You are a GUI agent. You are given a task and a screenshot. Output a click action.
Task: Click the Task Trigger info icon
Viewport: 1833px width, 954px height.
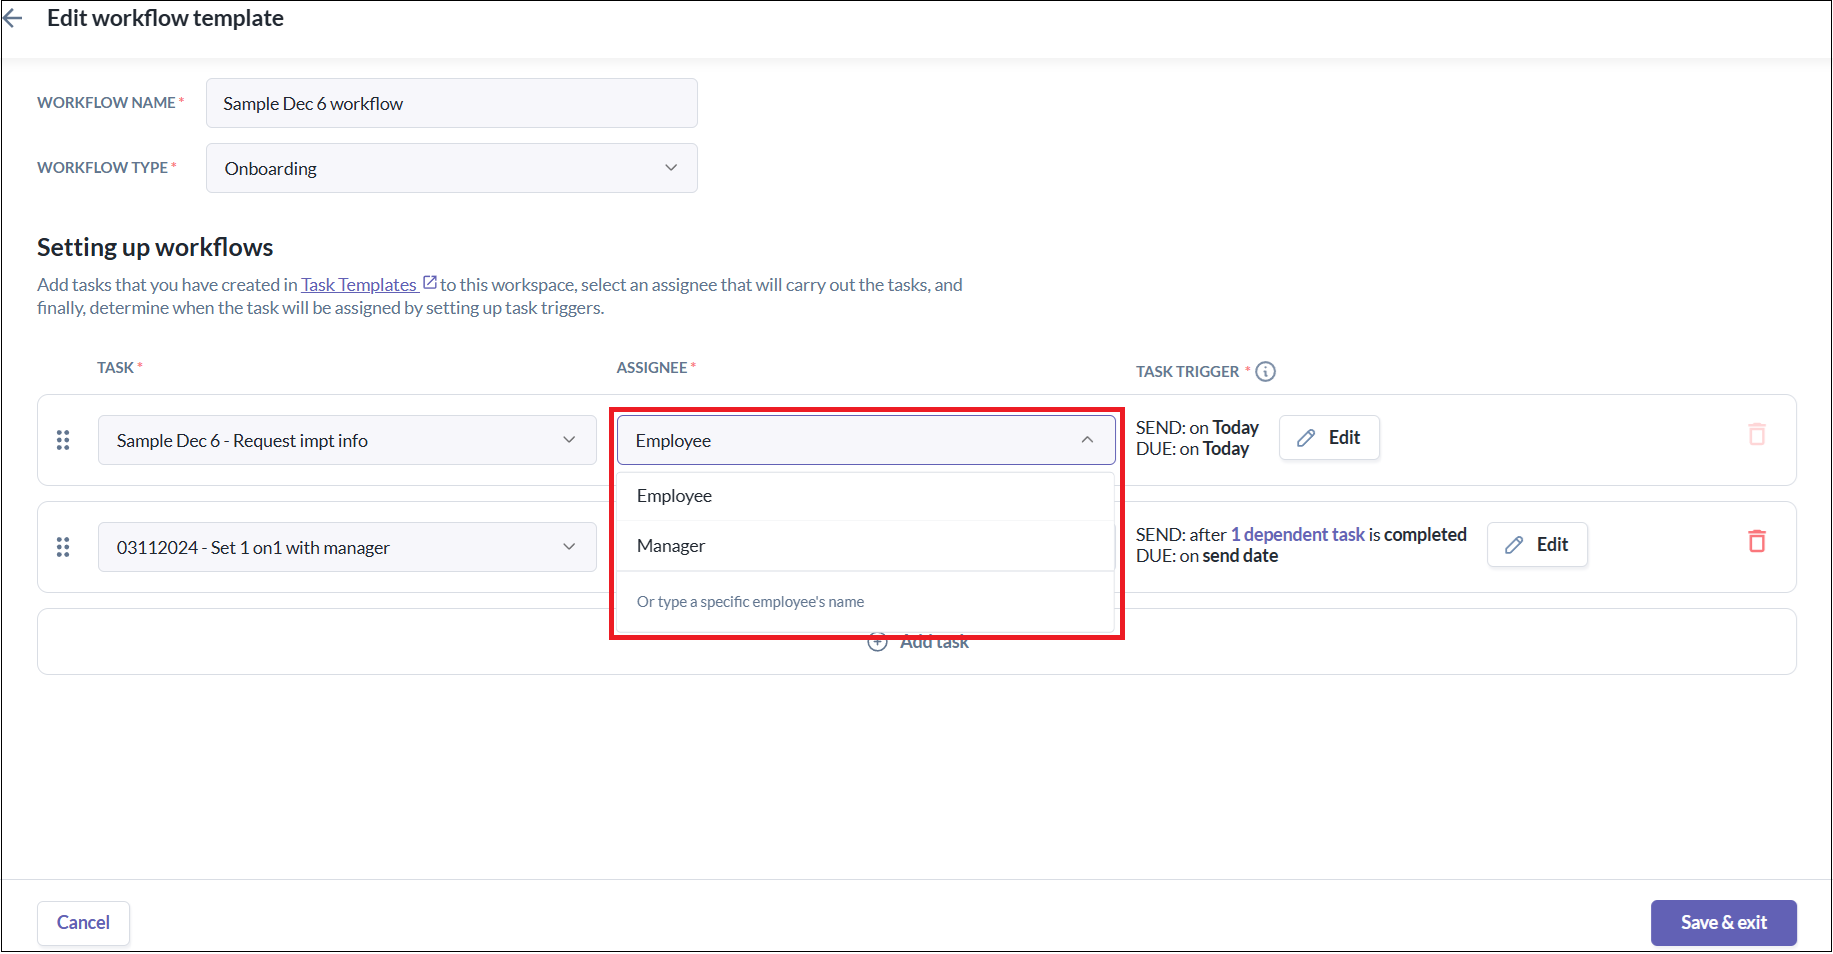click(1265, 372)
